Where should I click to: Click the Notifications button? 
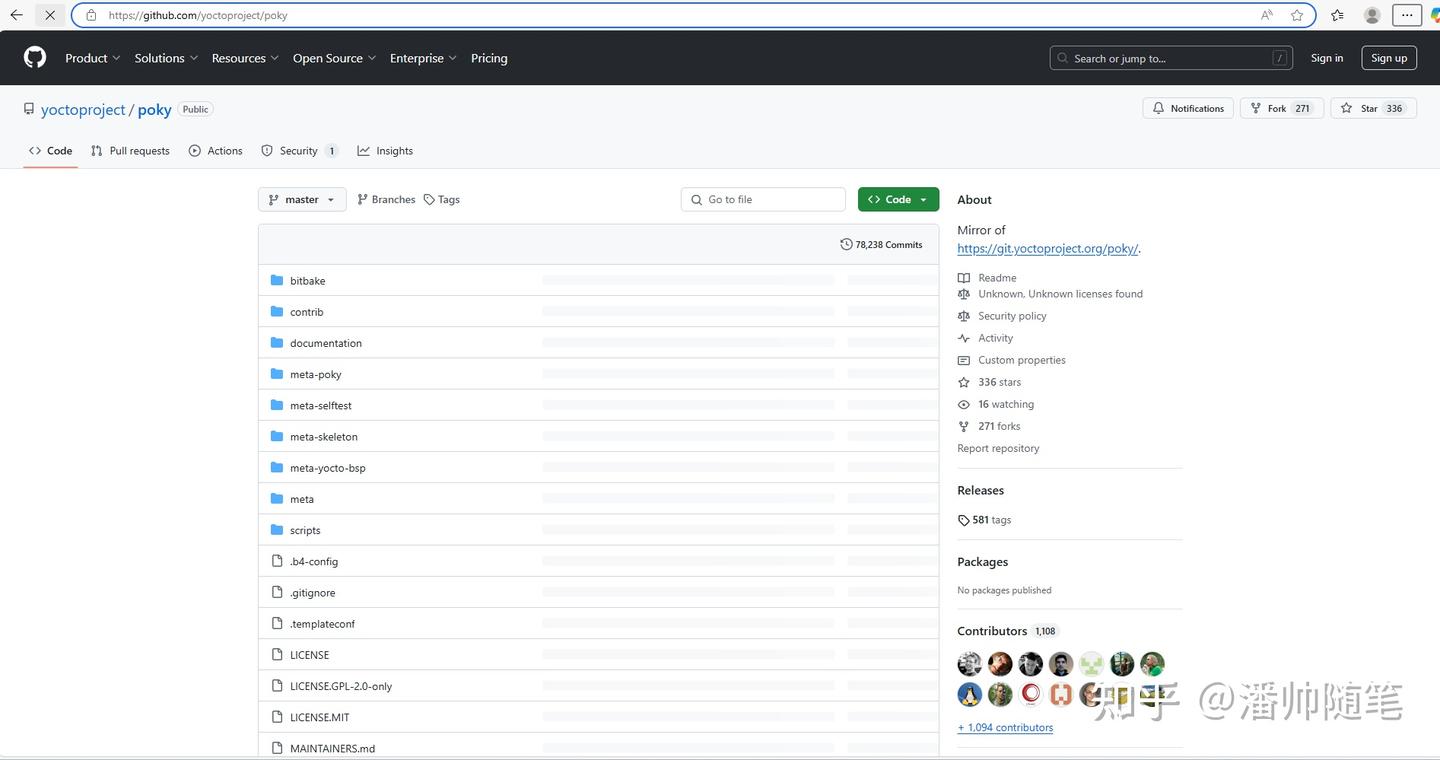tap(1188, 108)
